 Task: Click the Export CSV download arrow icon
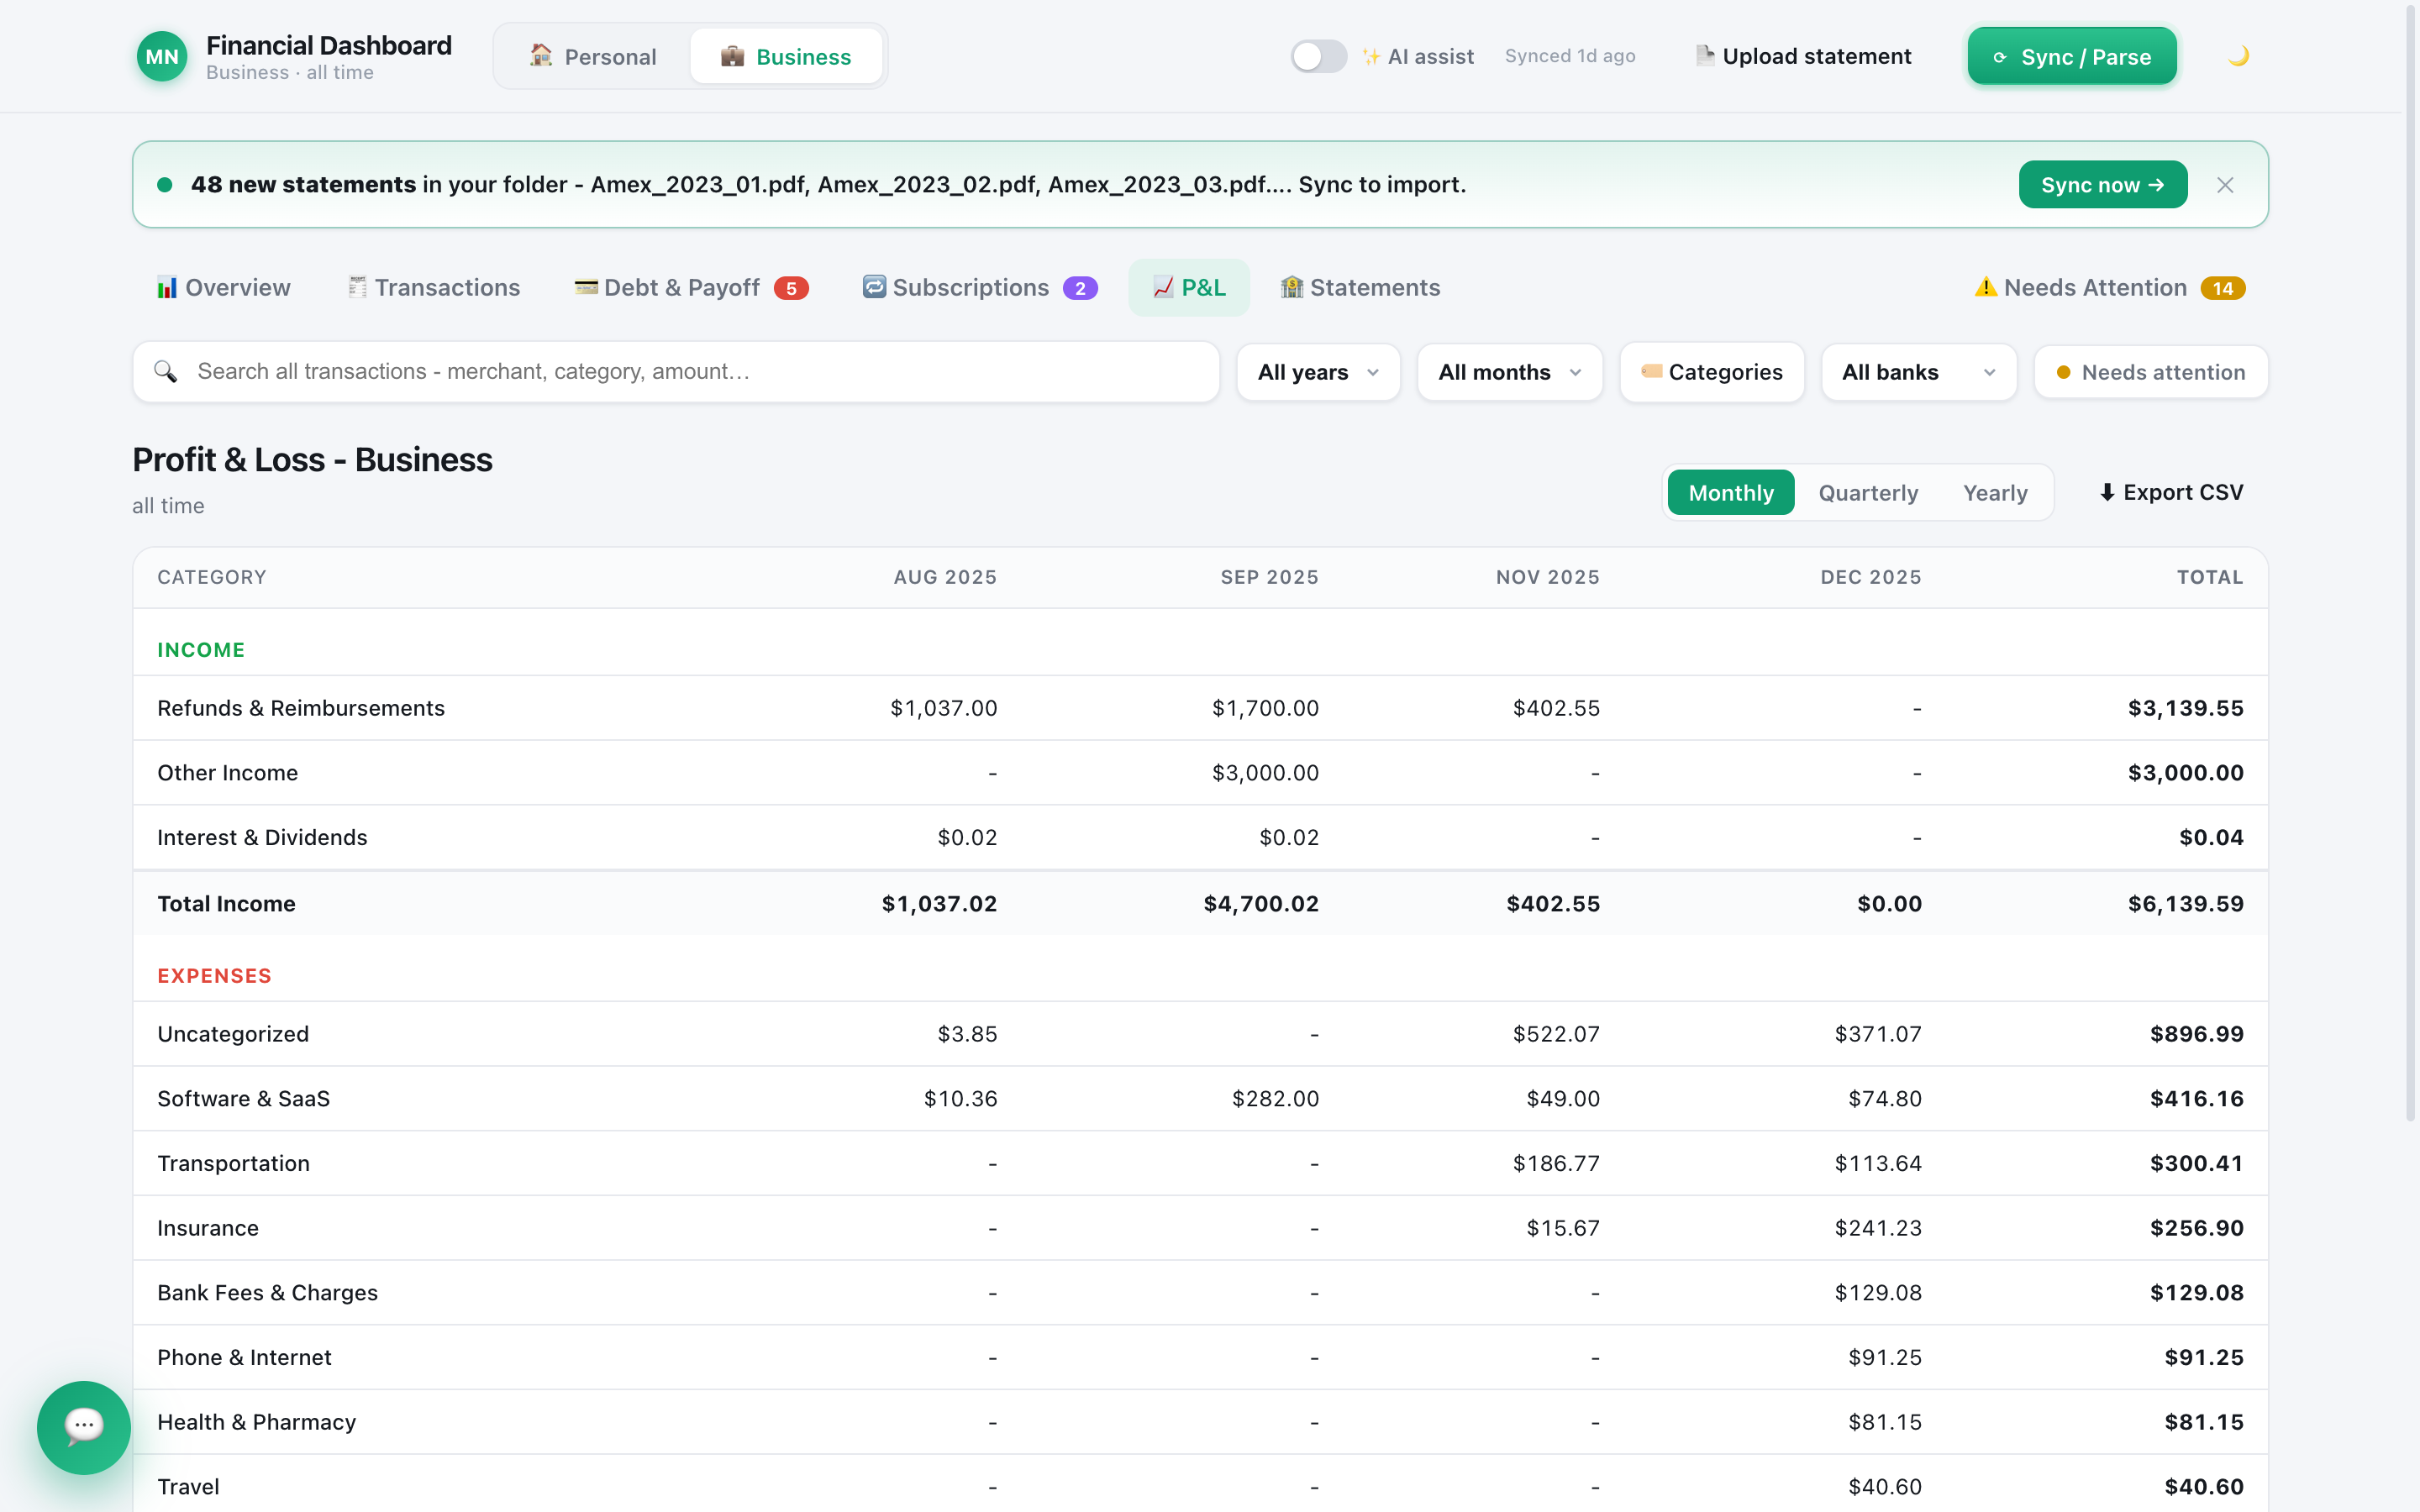point(2107,492)
